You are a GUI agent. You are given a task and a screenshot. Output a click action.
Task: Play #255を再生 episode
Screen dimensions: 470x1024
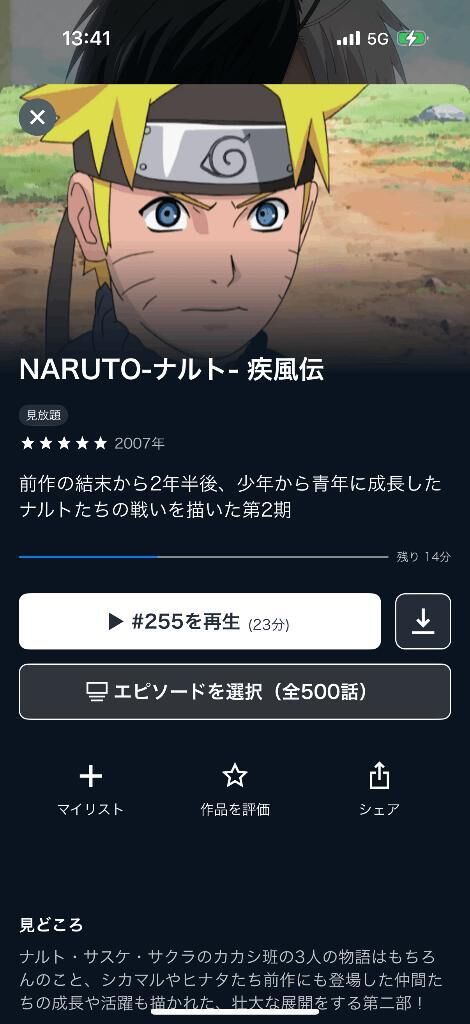click(x=200, y=621)
